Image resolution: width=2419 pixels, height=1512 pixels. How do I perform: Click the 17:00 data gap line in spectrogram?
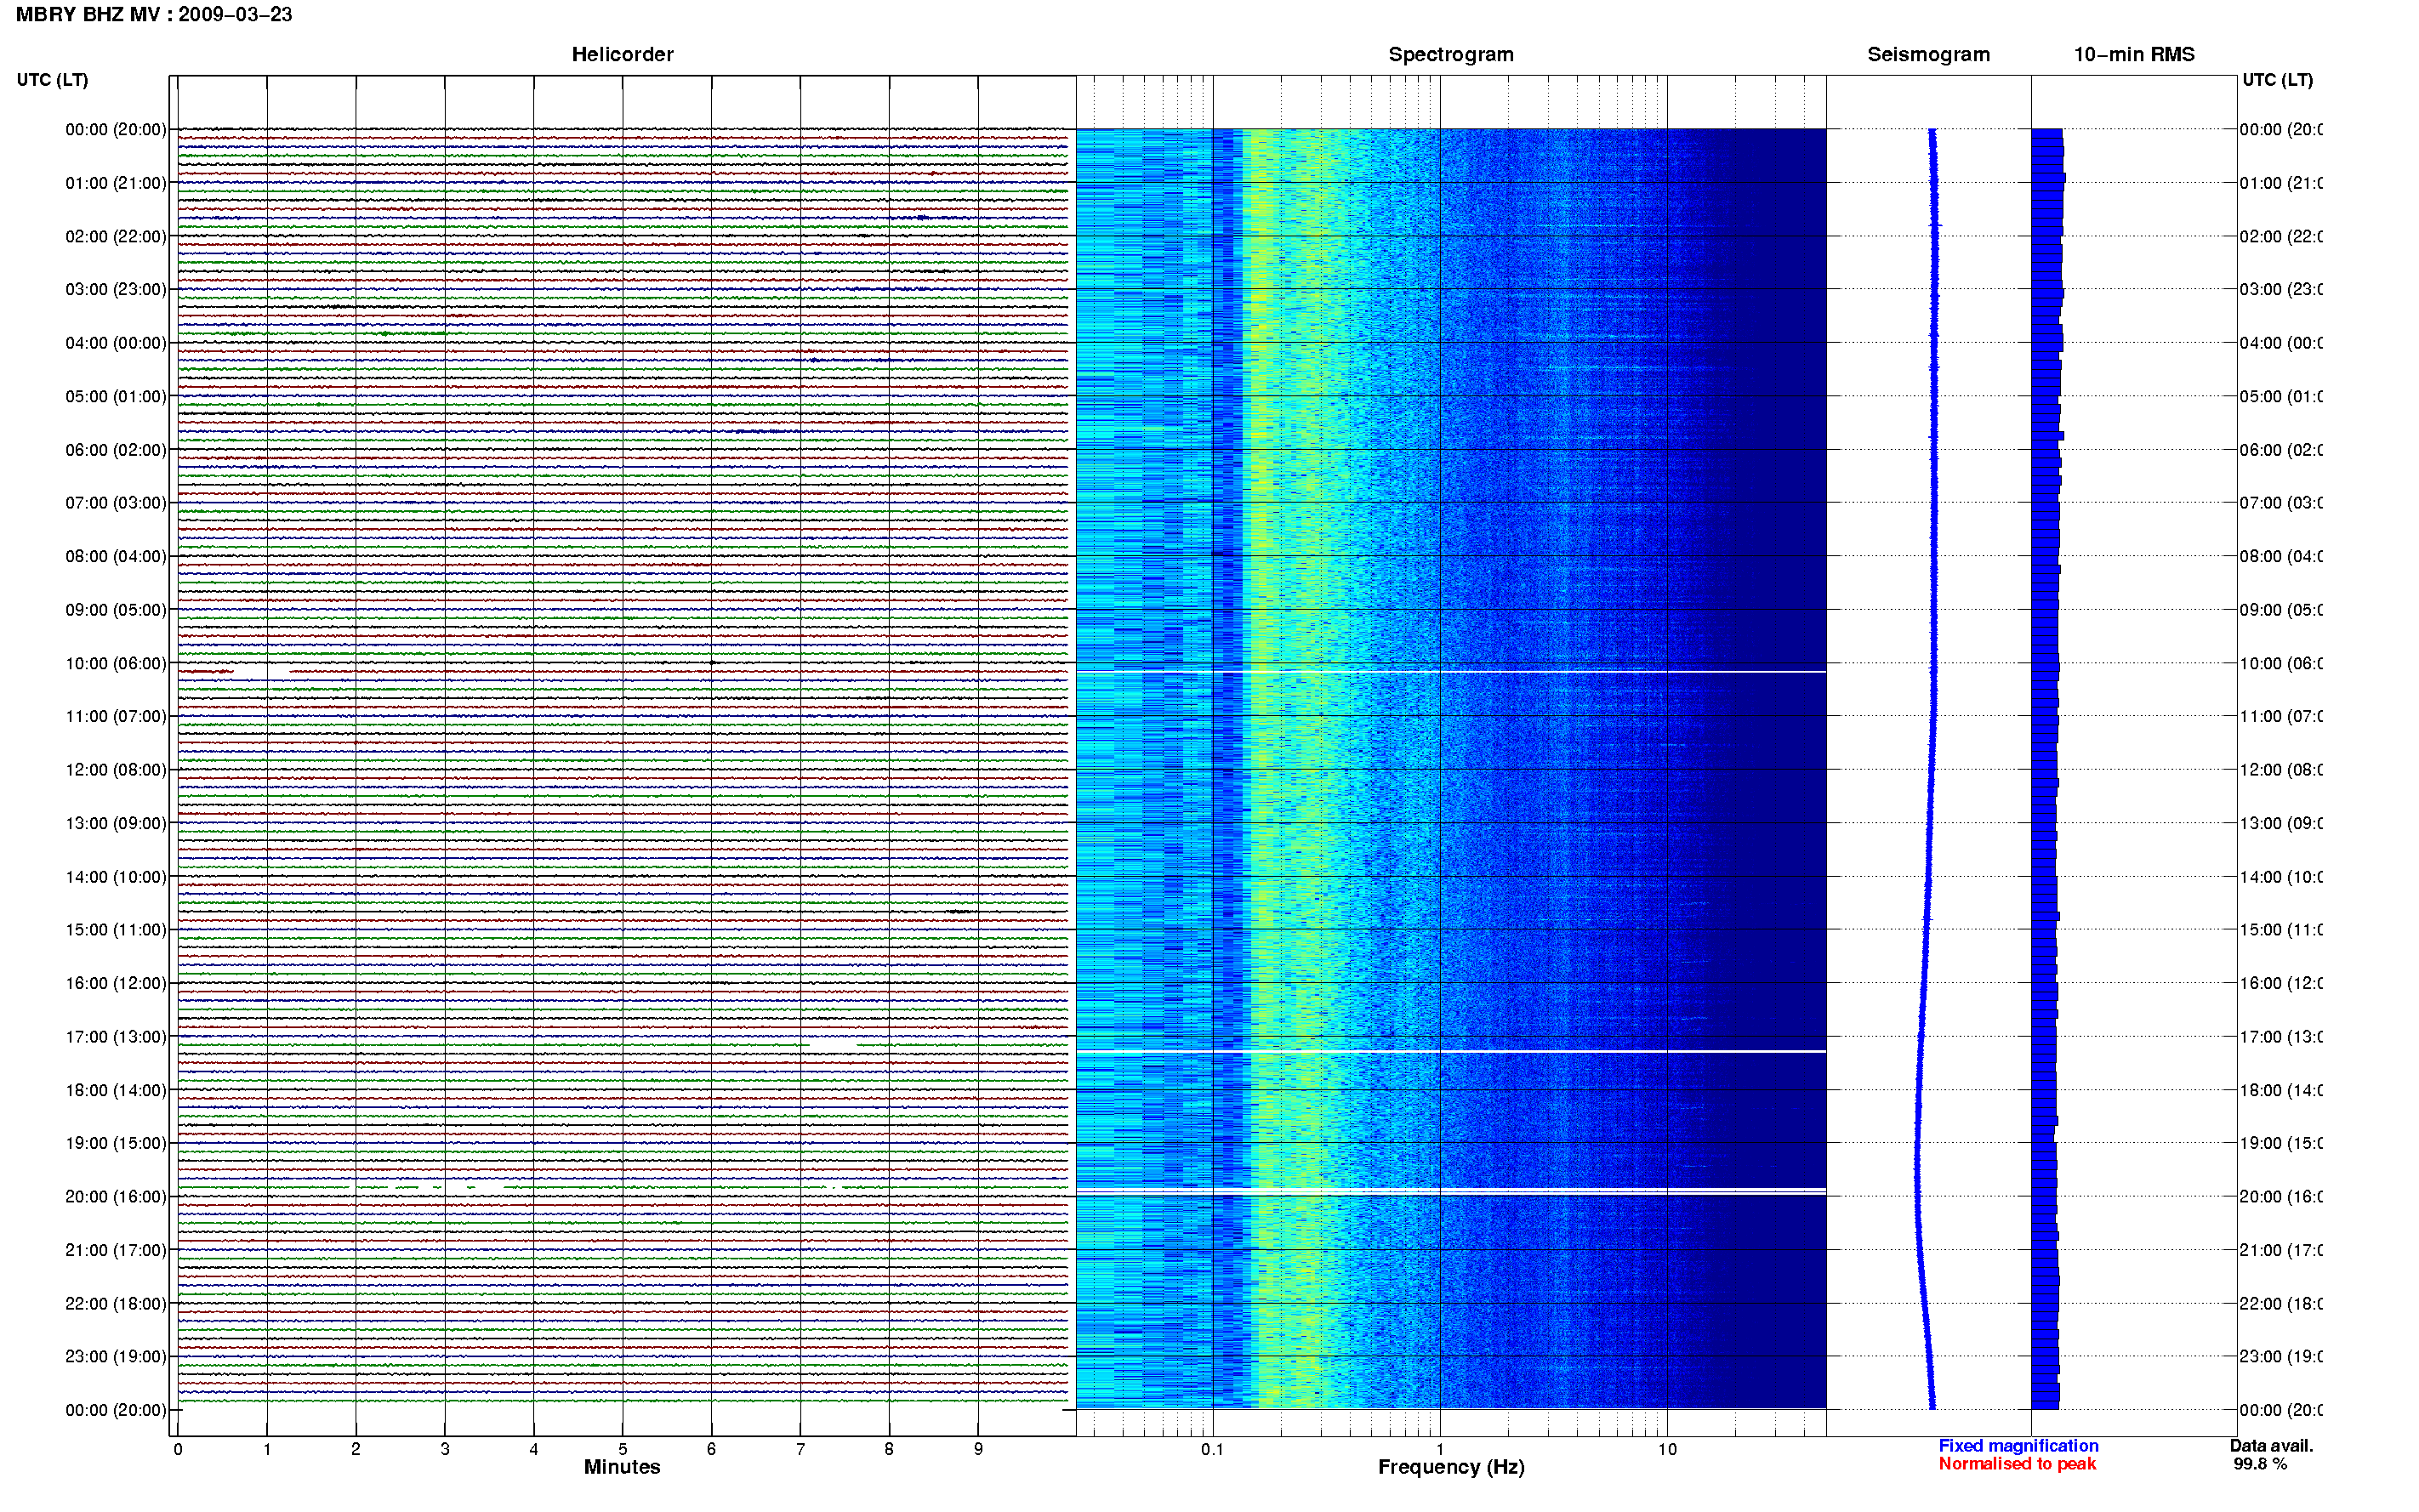[1451, 1051]
